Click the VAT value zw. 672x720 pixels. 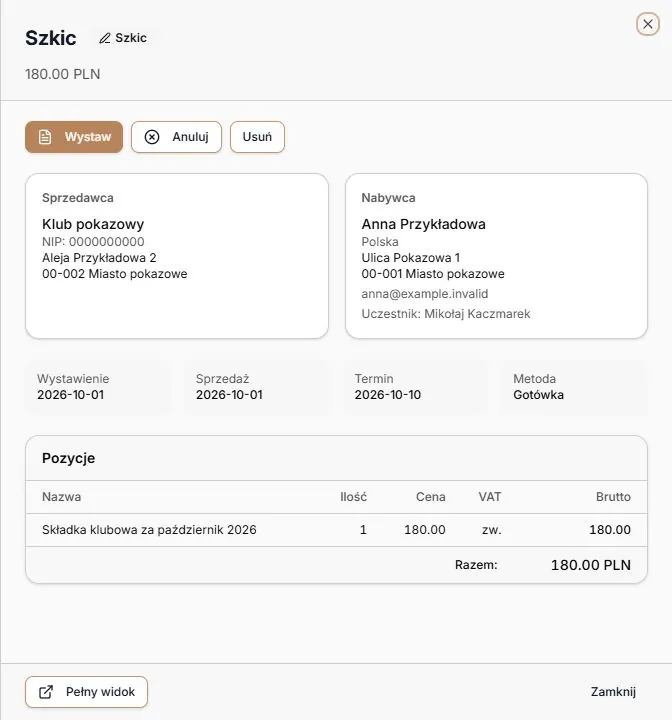pos(491,530)
